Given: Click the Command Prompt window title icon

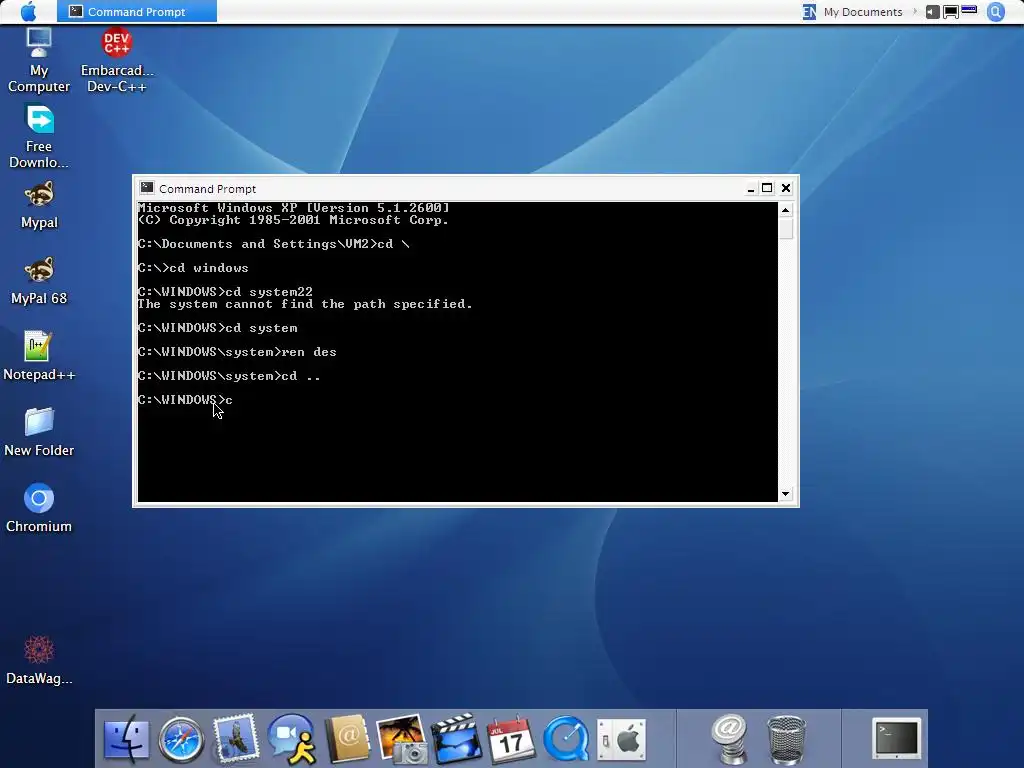Looking at the screenshot, I should tap(147, 188).
